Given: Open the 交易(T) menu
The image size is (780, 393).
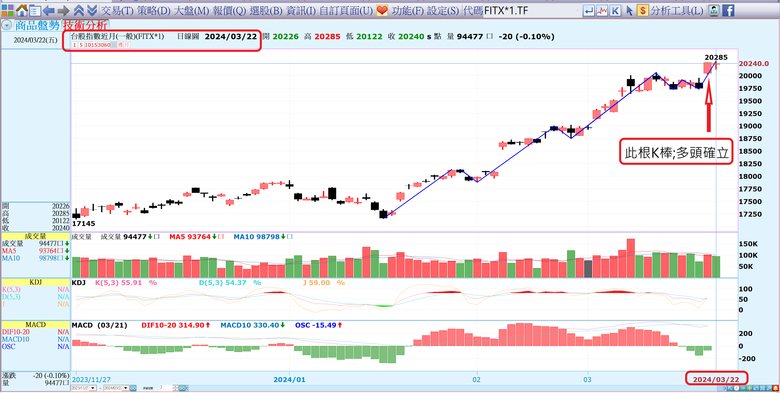Looking at the screenshot, I should pos(117,10).
